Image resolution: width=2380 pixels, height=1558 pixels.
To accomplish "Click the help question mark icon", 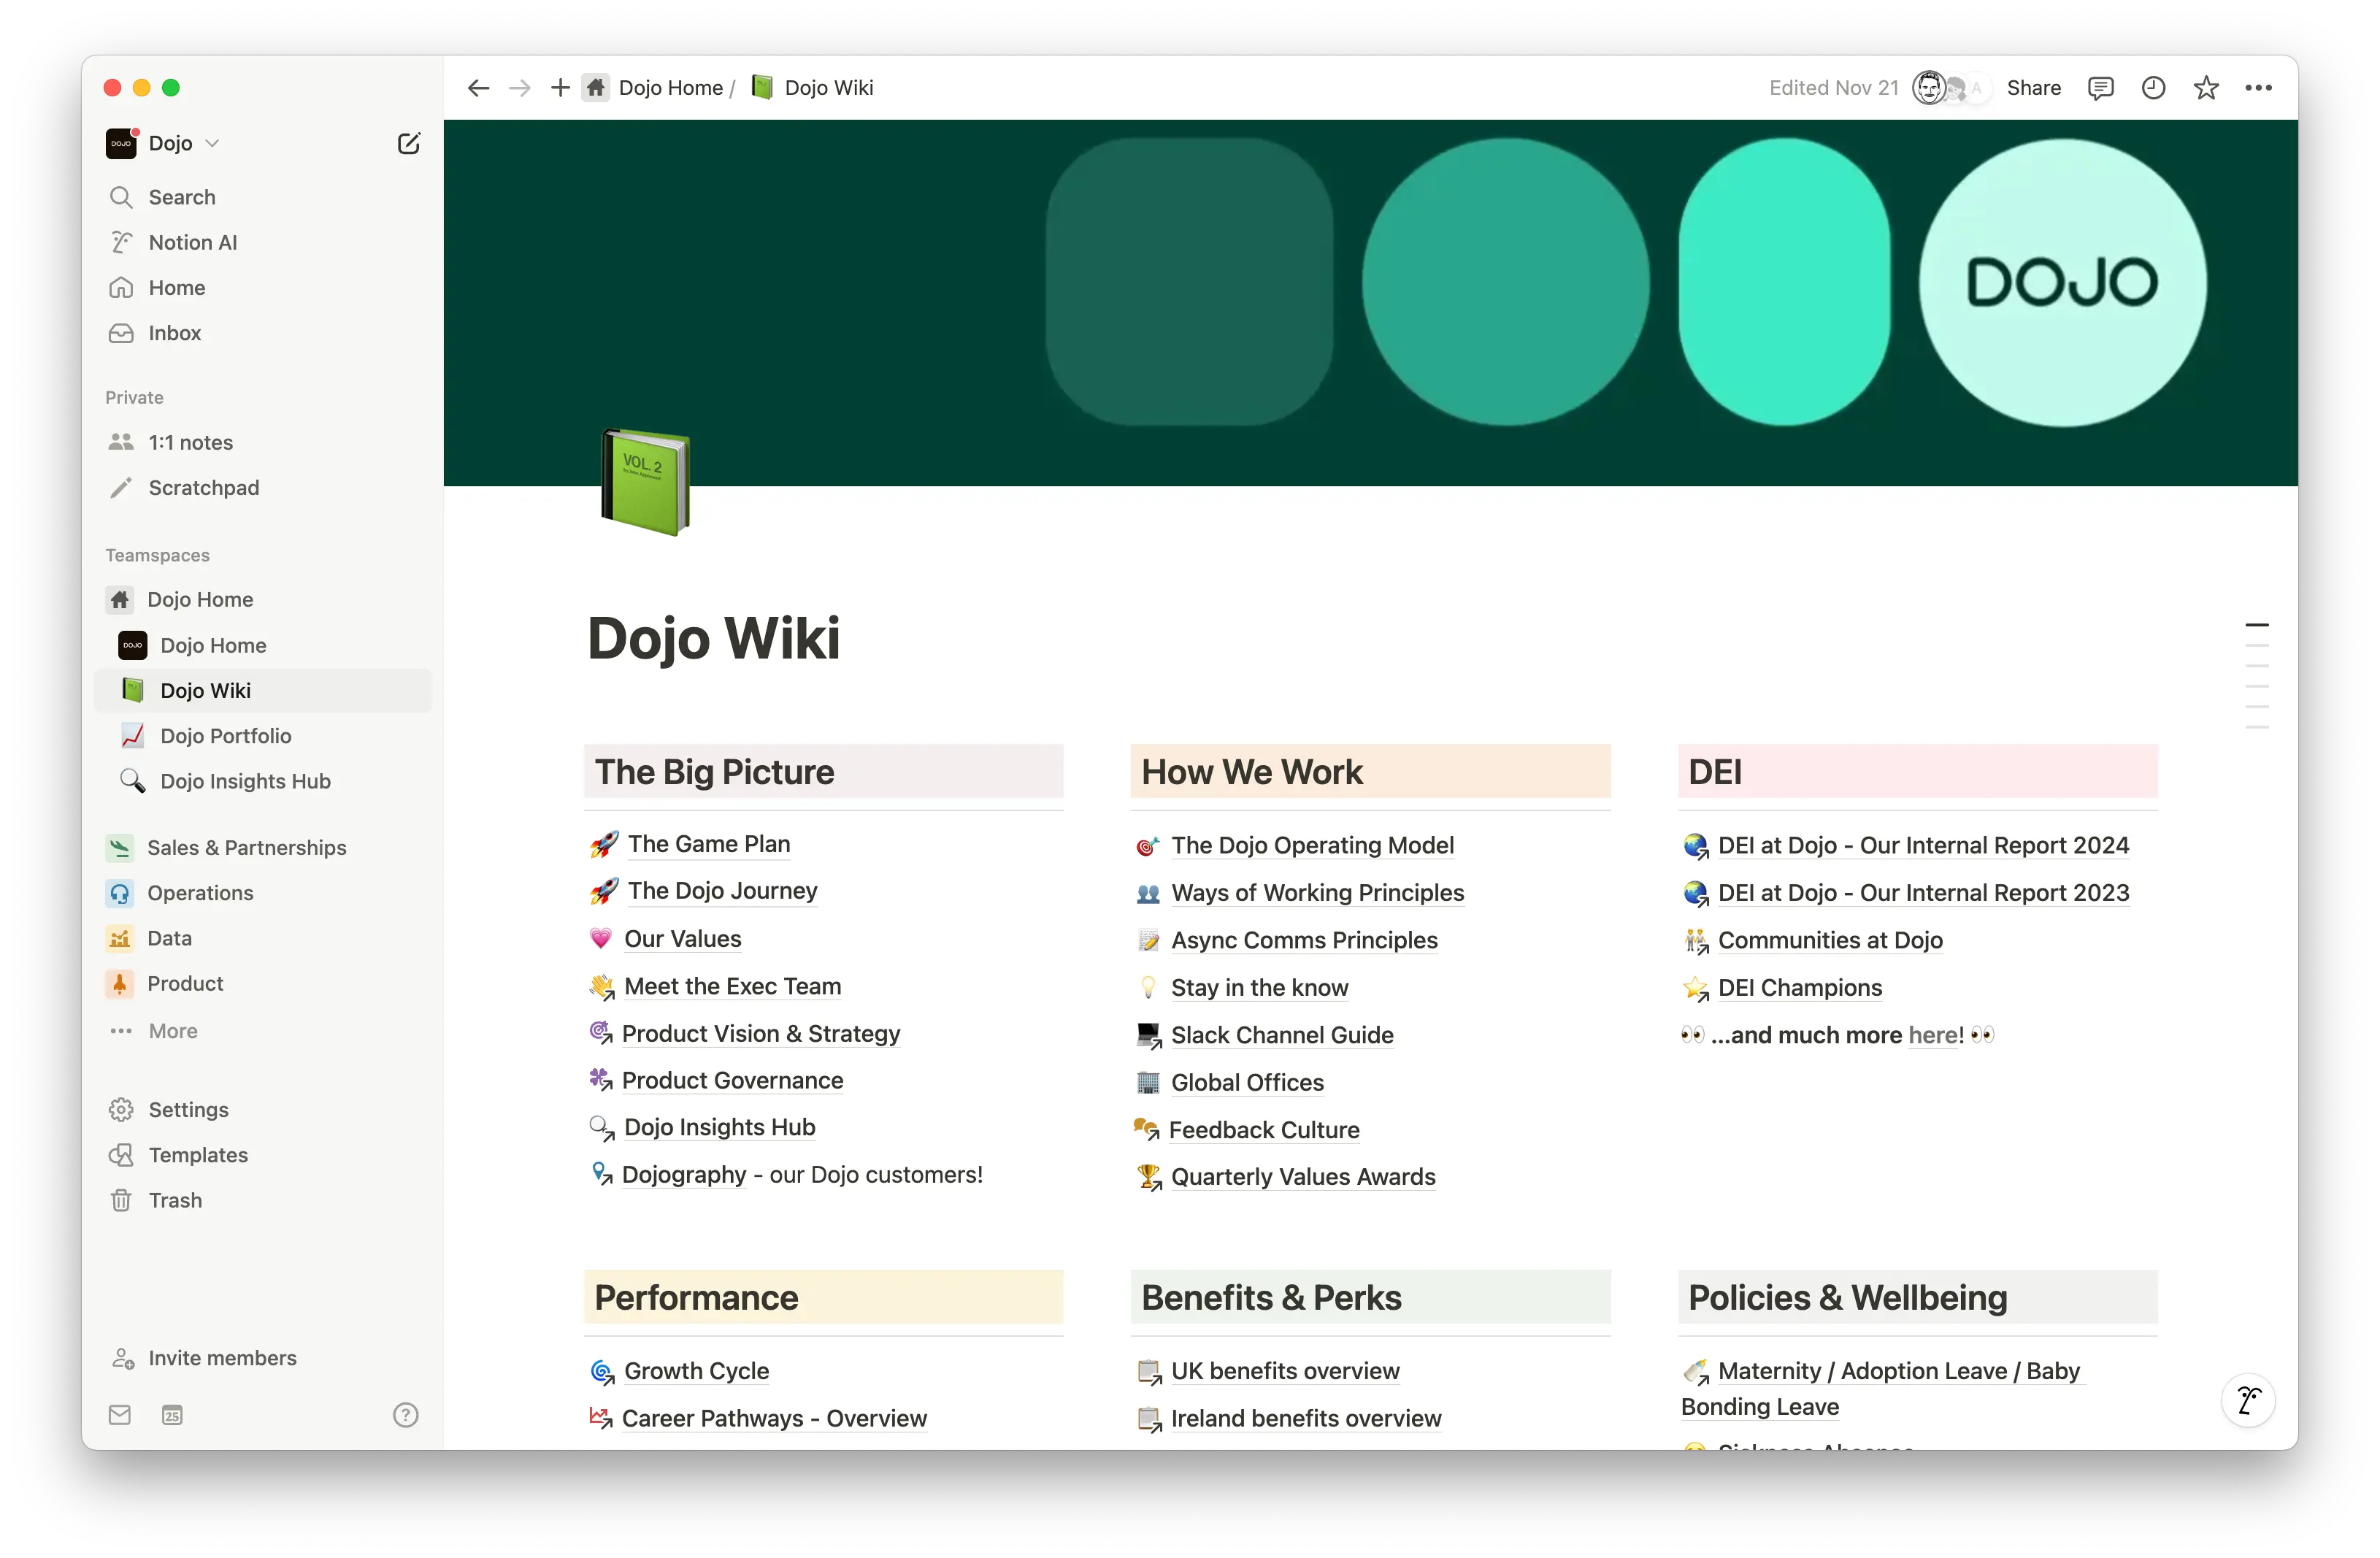I will [405, 1415].
